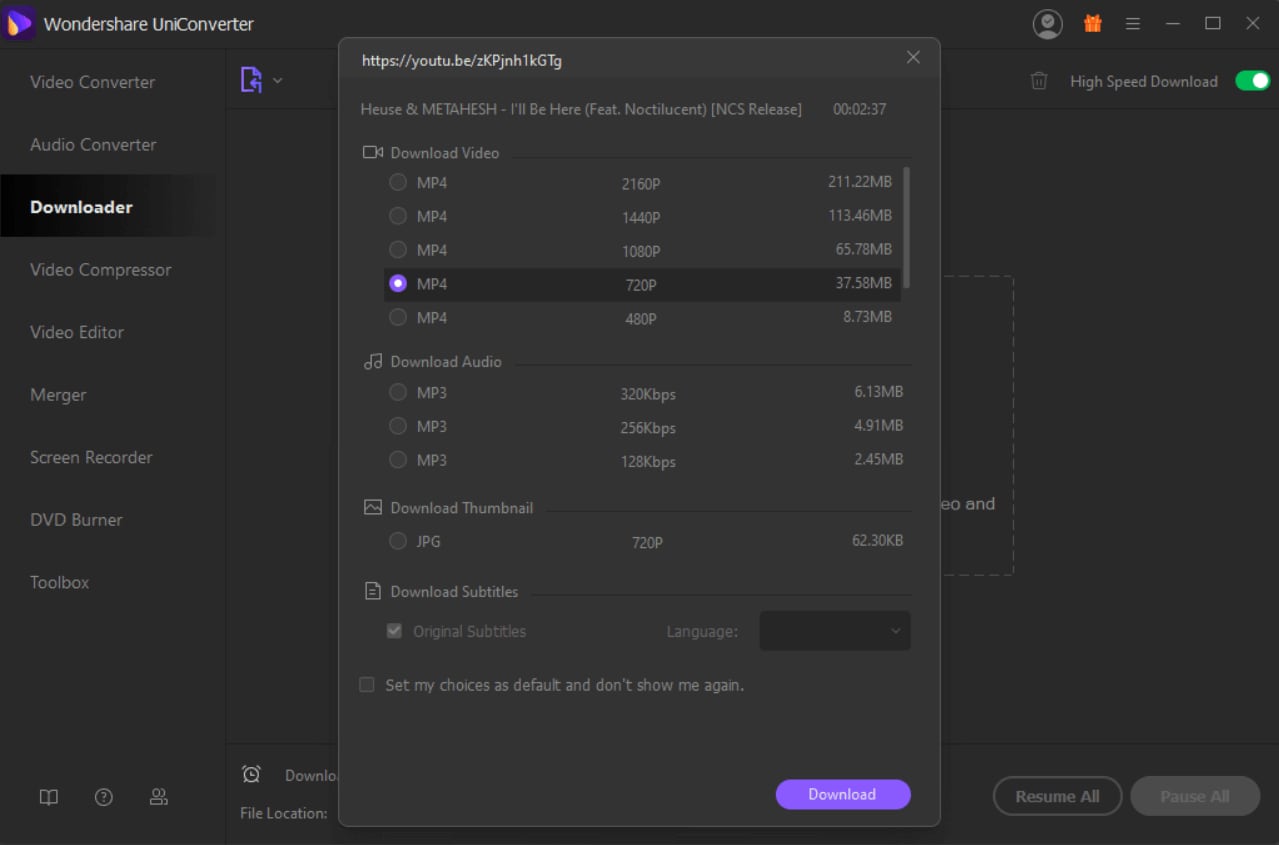
Task: Toggle the High Speed Download switch
Action: pos(1252,81)
